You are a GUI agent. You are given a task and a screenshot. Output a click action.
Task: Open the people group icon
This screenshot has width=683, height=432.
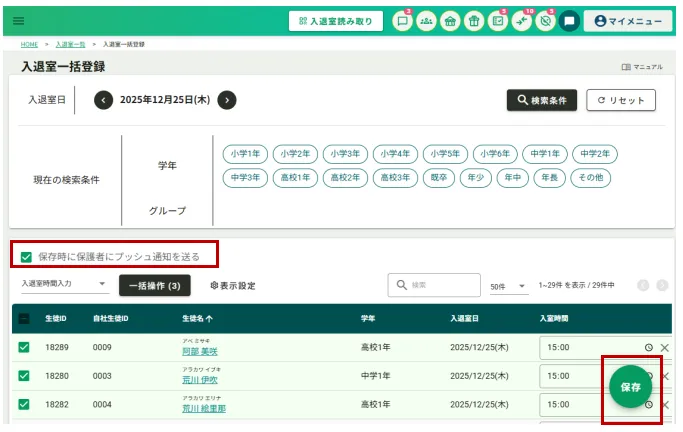coord(427,21)
